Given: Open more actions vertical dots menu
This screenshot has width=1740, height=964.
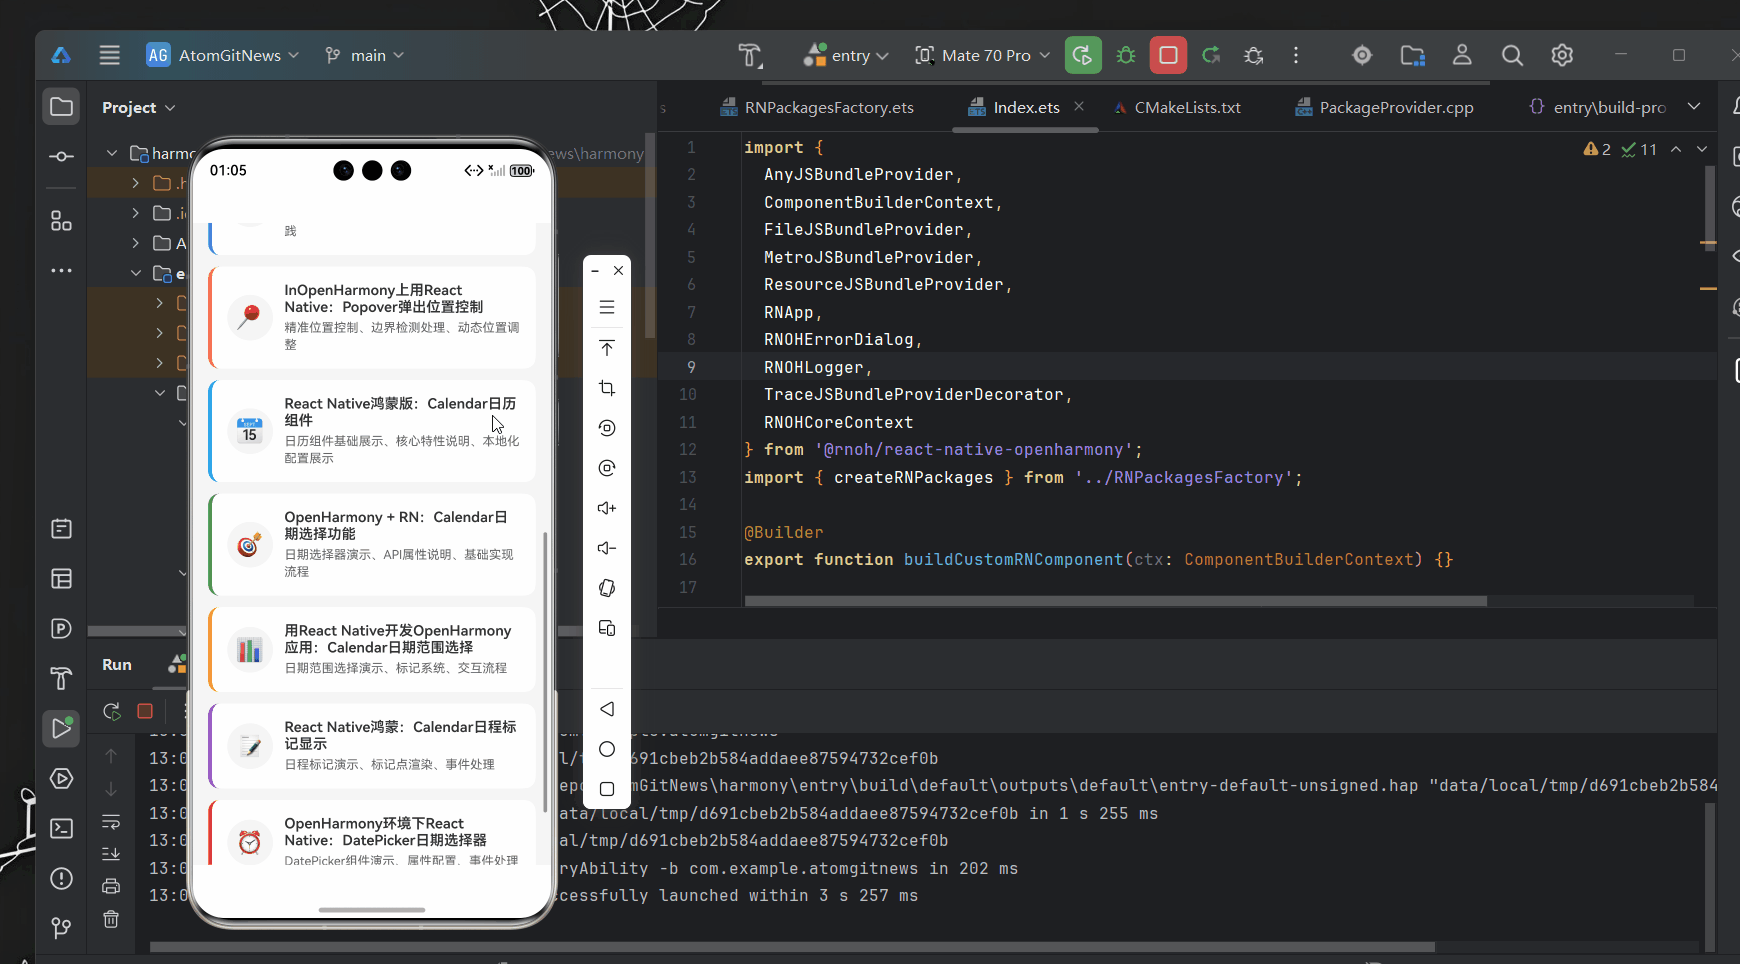Looking at the screenshot, I should point(1296,55).
